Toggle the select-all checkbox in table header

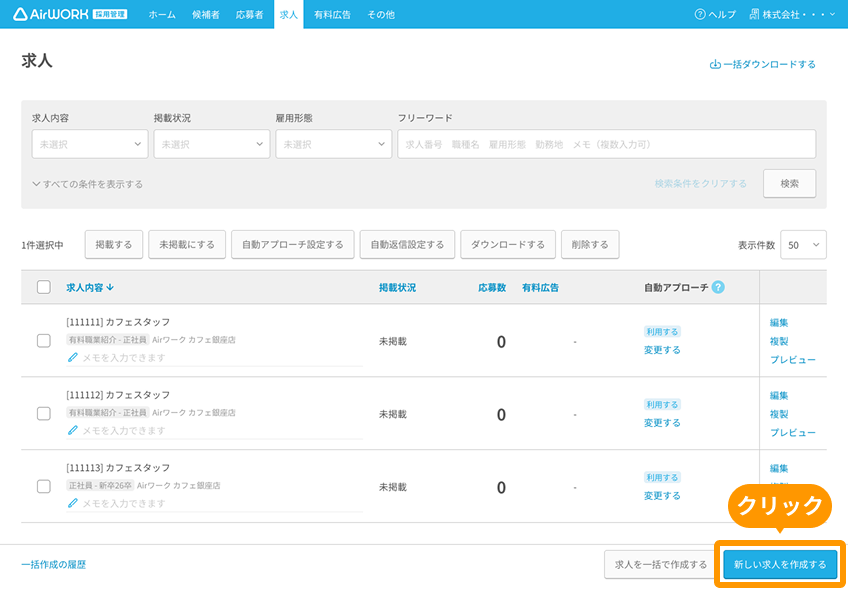tap(44, 287)
